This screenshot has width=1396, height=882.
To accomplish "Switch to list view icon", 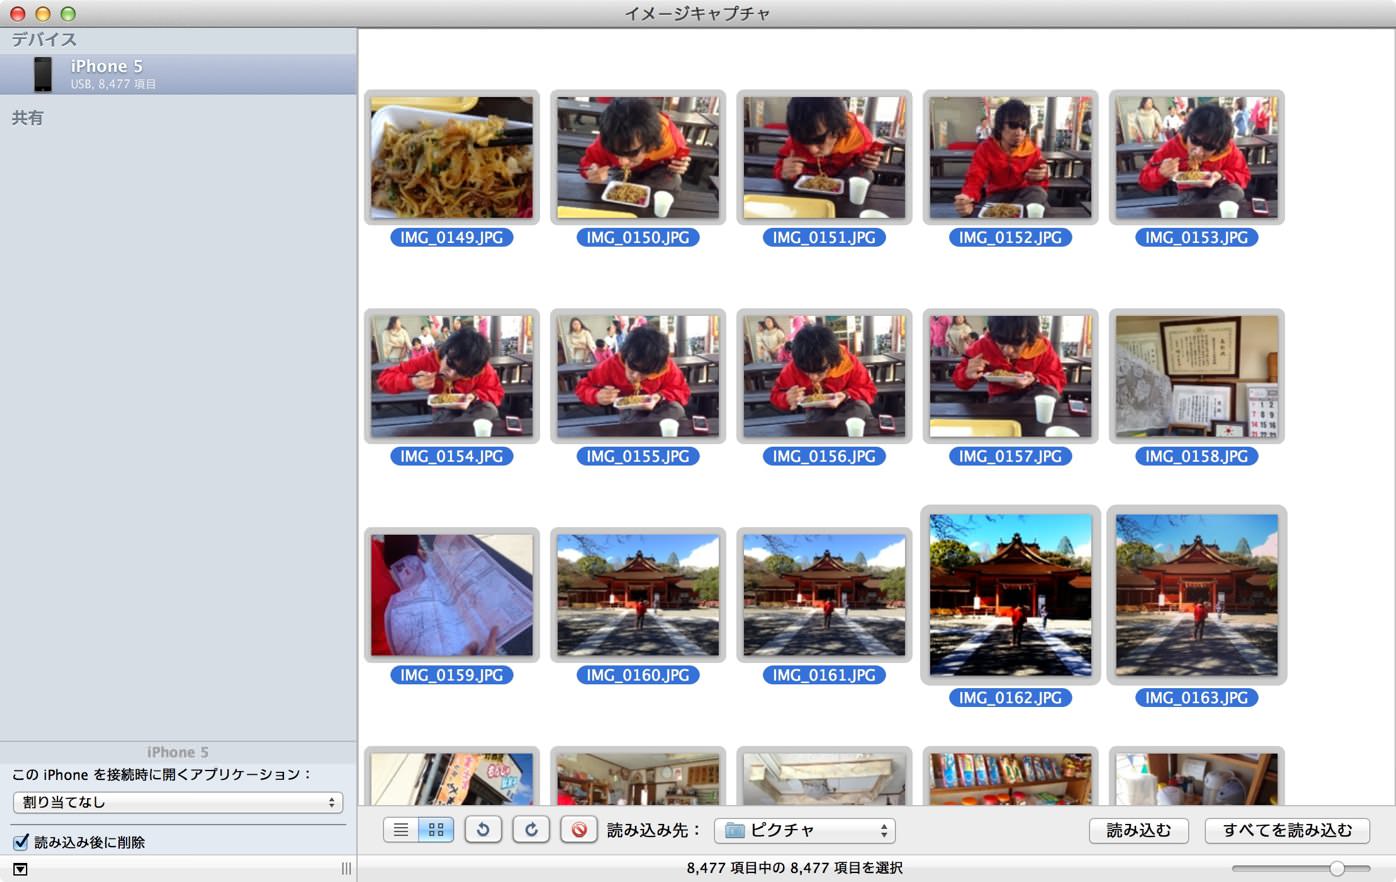I will (400, 830).
